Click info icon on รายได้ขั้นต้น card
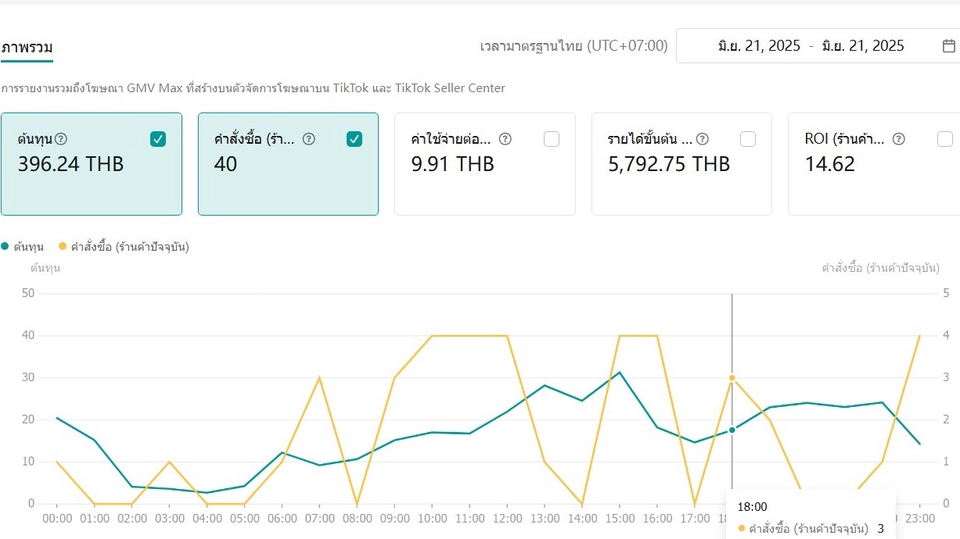 702,139
